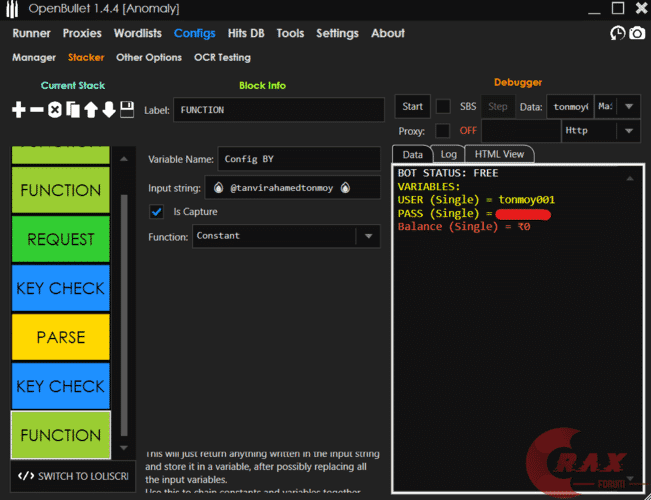Duplicate the selected block with copy icon
This screenshot has width=651, height=500.
[73, 109]
